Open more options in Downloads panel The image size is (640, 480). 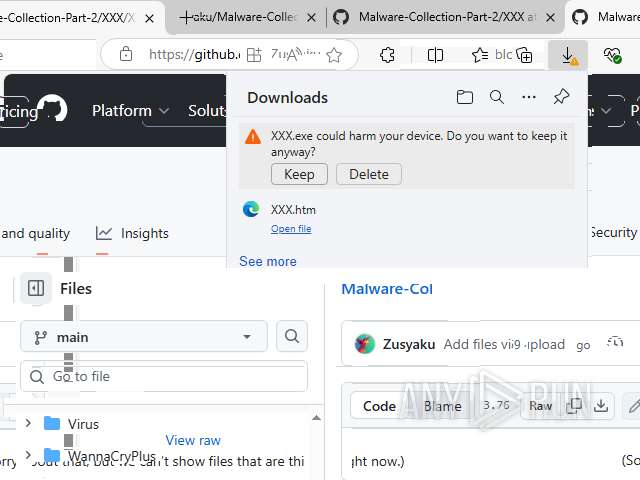529,97
